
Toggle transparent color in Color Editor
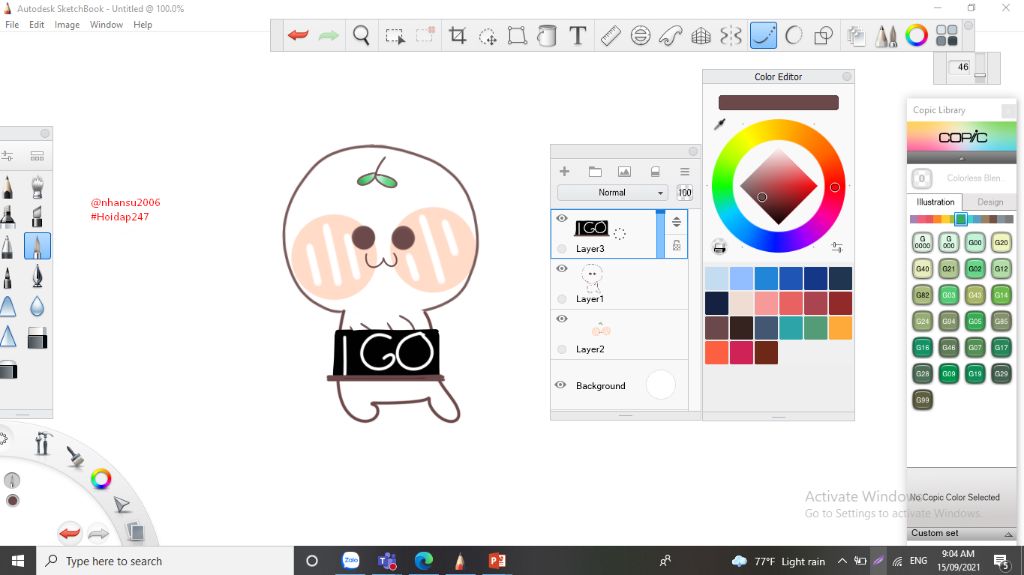point(719,247)
